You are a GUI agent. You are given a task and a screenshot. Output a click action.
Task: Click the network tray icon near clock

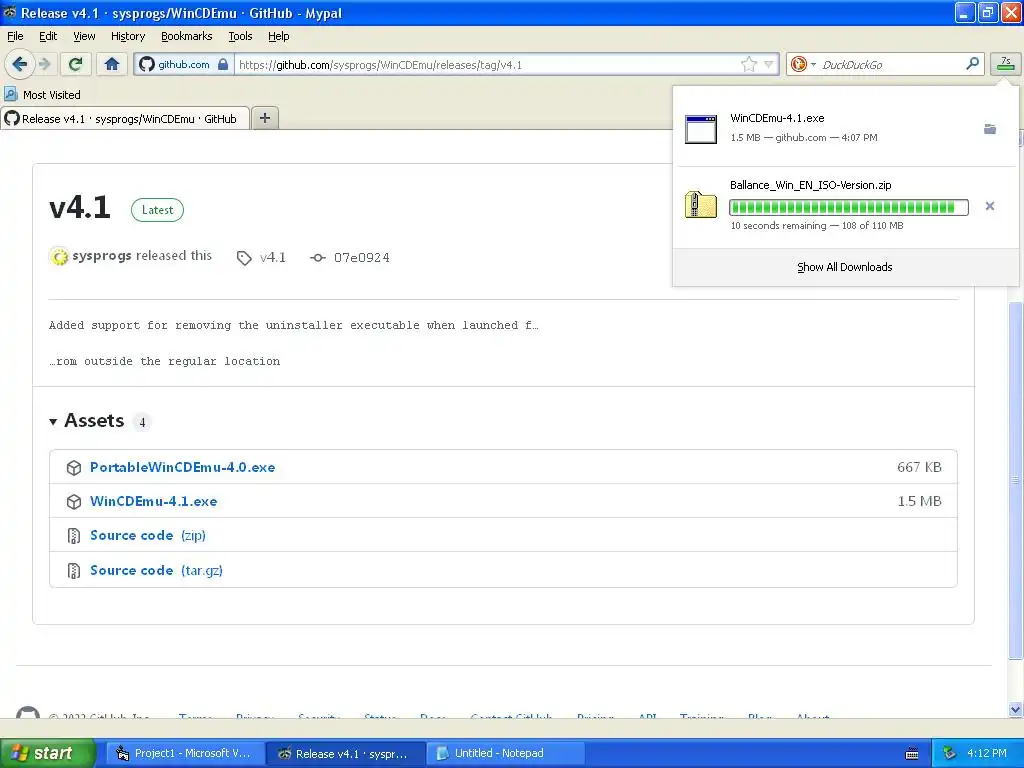(950, 753)
